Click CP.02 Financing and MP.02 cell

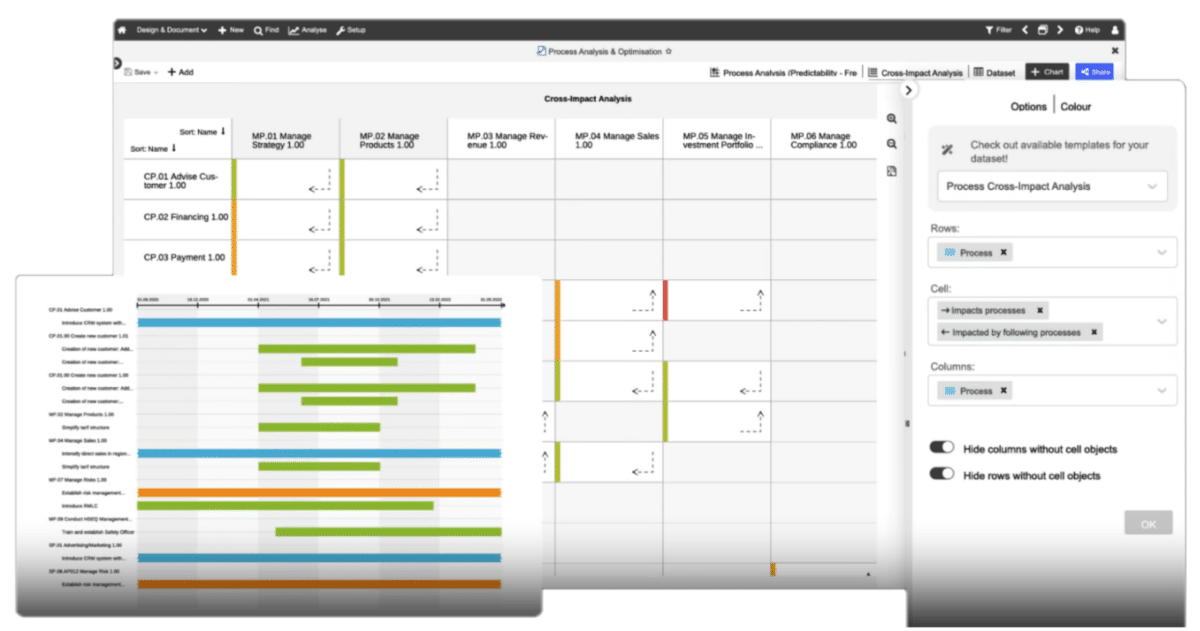394,219
